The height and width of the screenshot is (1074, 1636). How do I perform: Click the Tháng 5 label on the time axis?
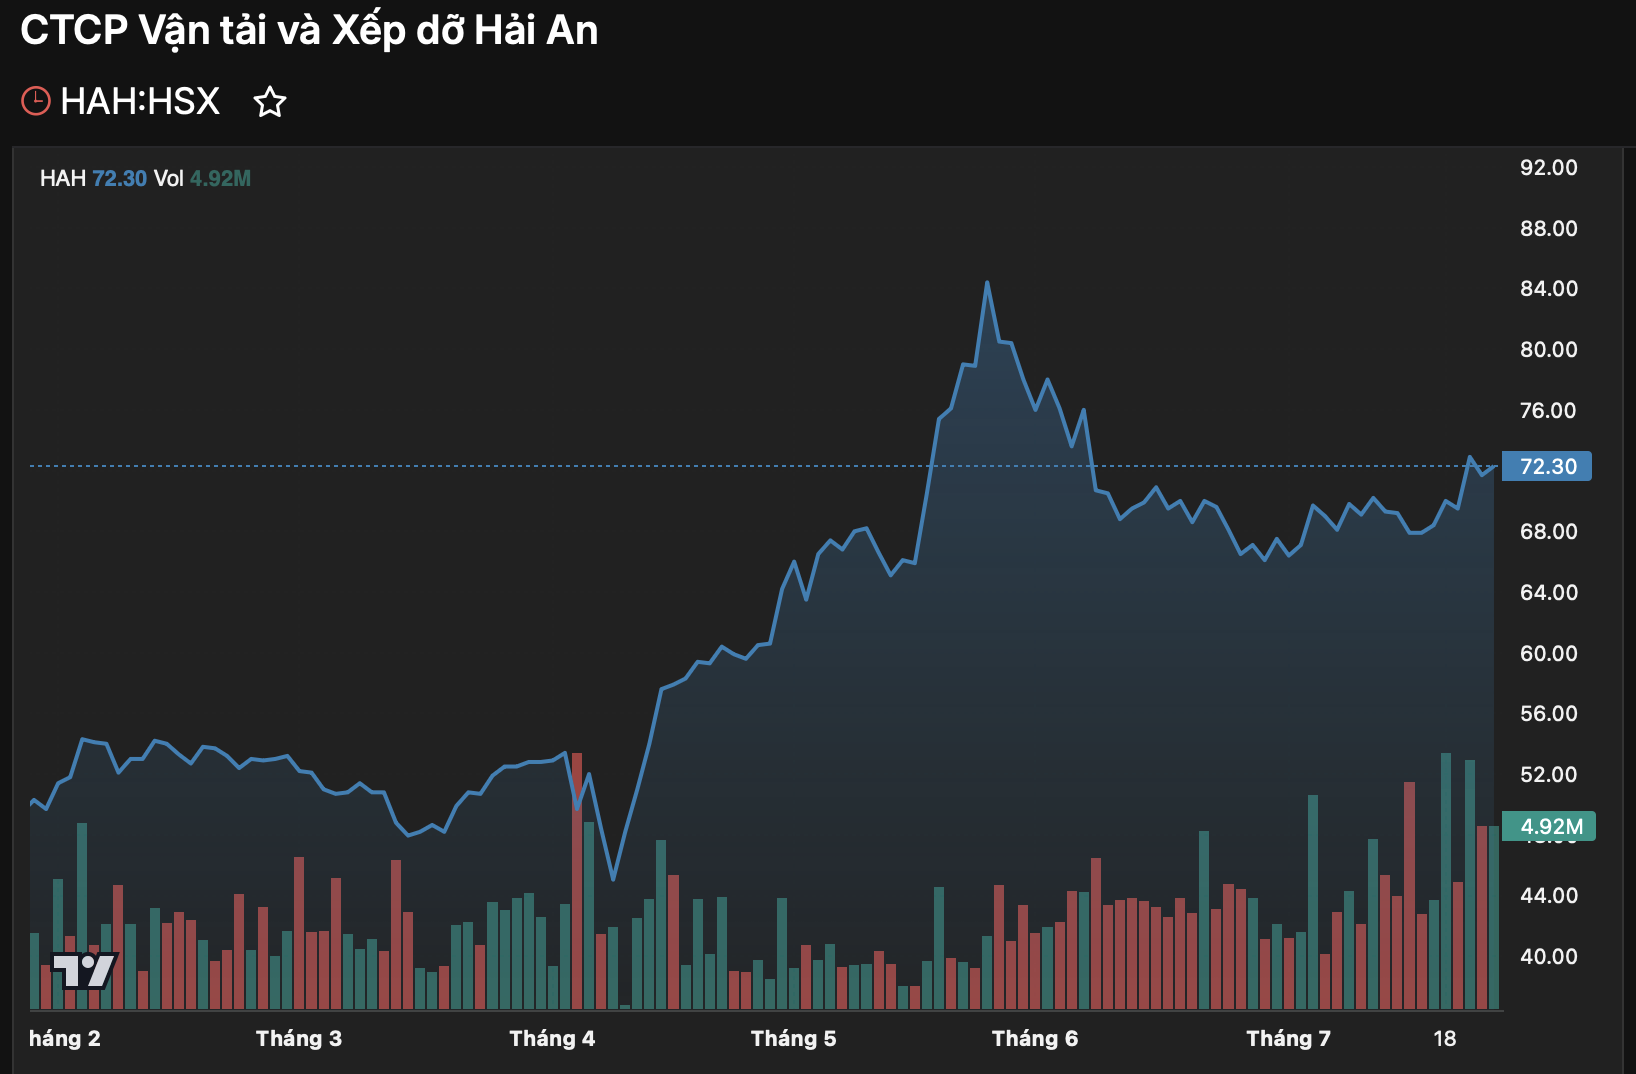[794, 1039]
